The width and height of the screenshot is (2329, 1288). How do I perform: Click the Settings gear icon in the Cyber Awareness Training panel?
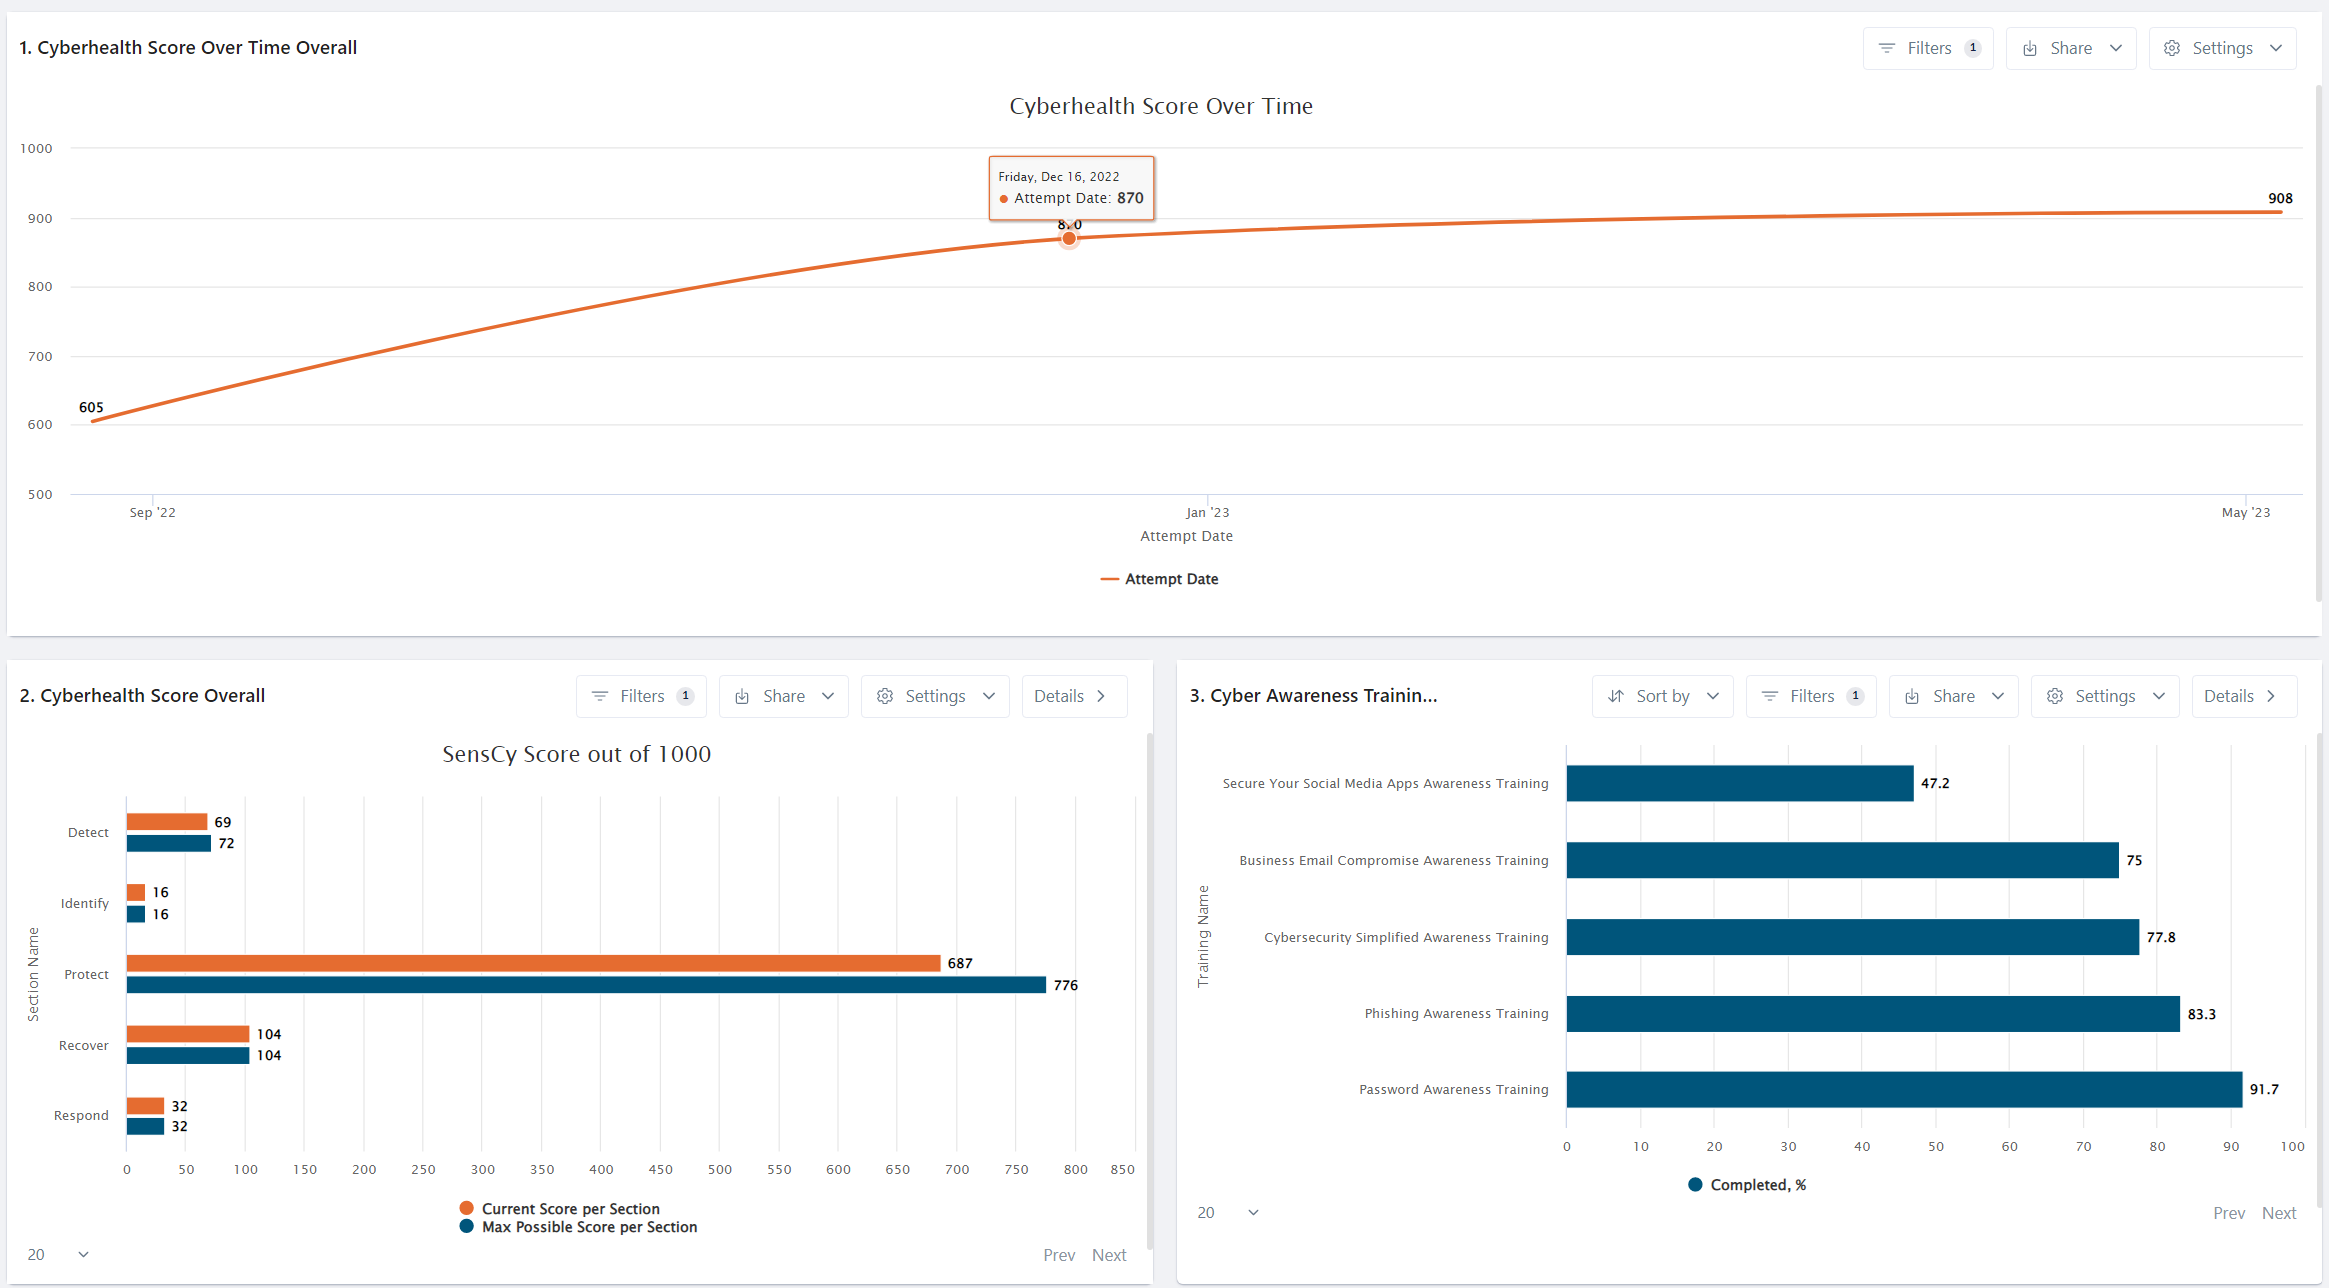pyautogui.click(x=2055, y=696)
